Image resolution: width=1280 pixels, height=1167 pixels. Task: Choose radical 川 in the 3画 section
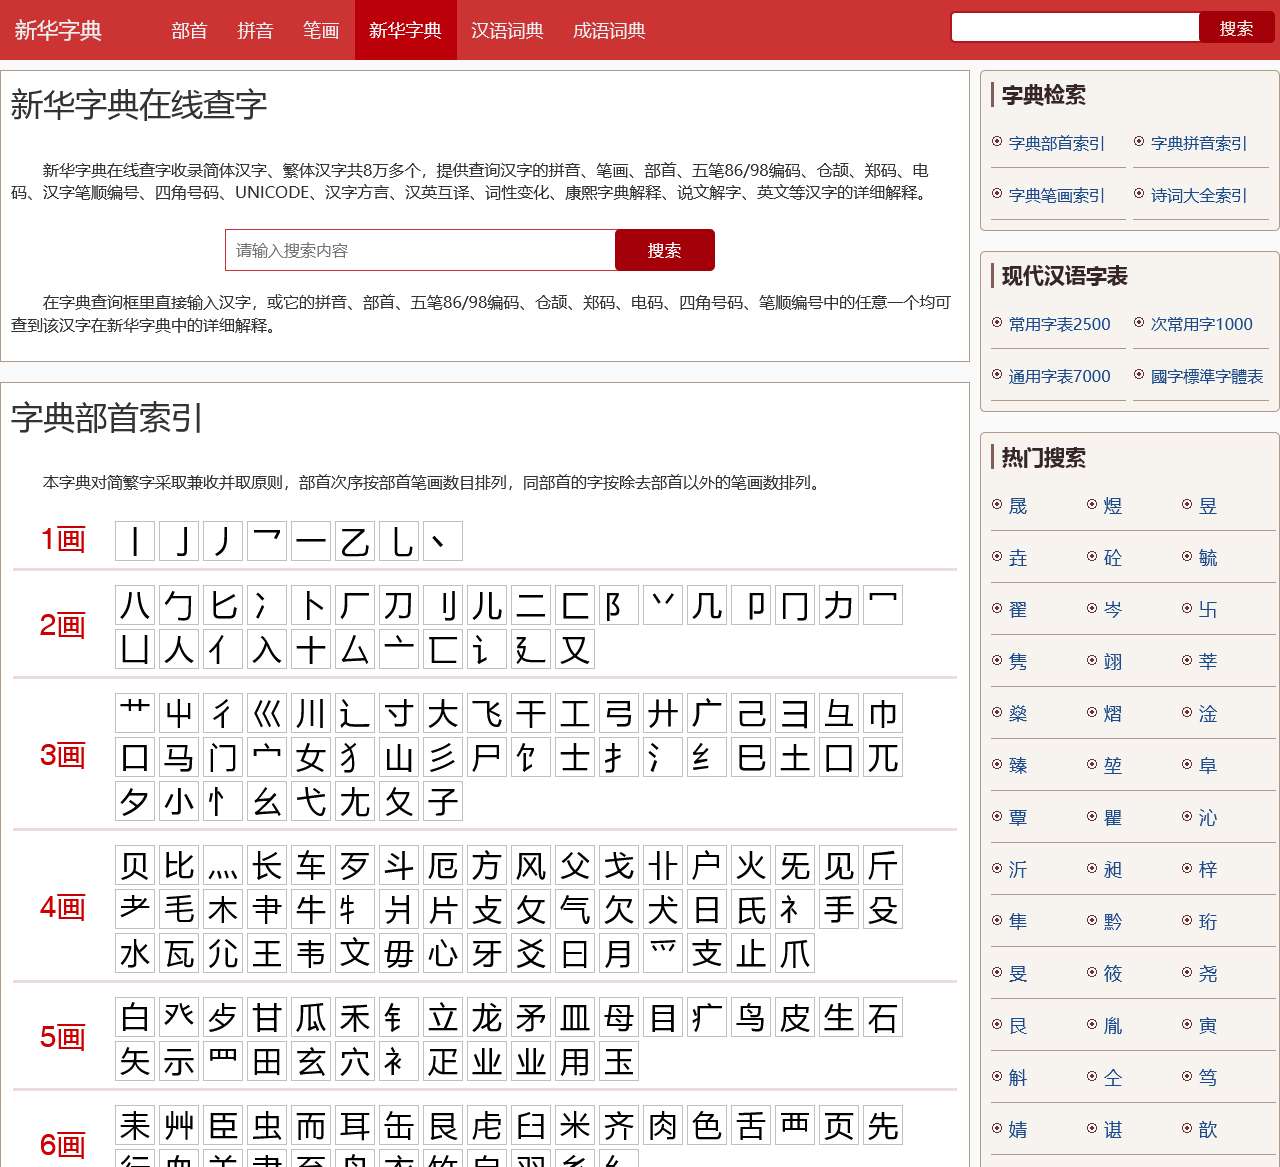311,713
